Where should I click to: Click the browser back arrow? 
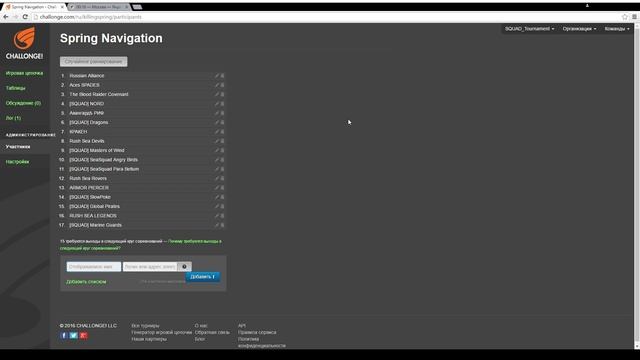click(x=6, y=17)
